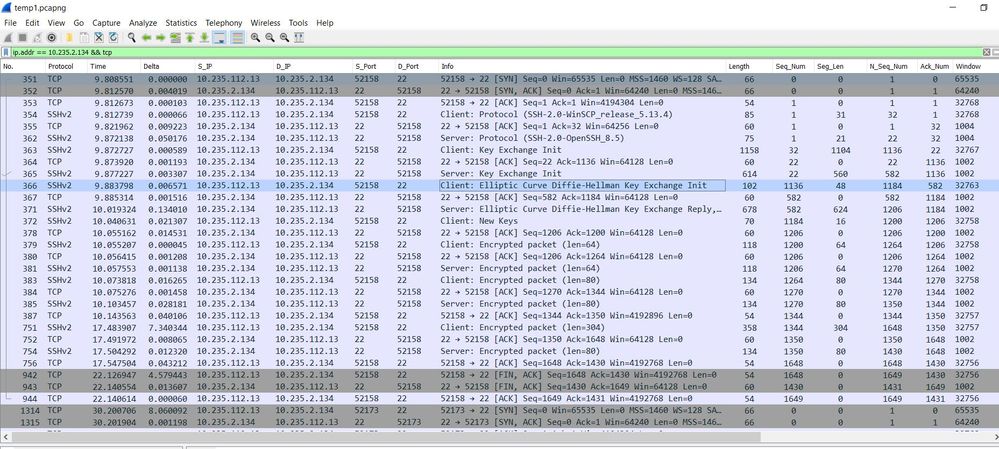The height and width of the screenshot is (449, 999).
Task: Open the Capture menu
Action: (106, 23)
